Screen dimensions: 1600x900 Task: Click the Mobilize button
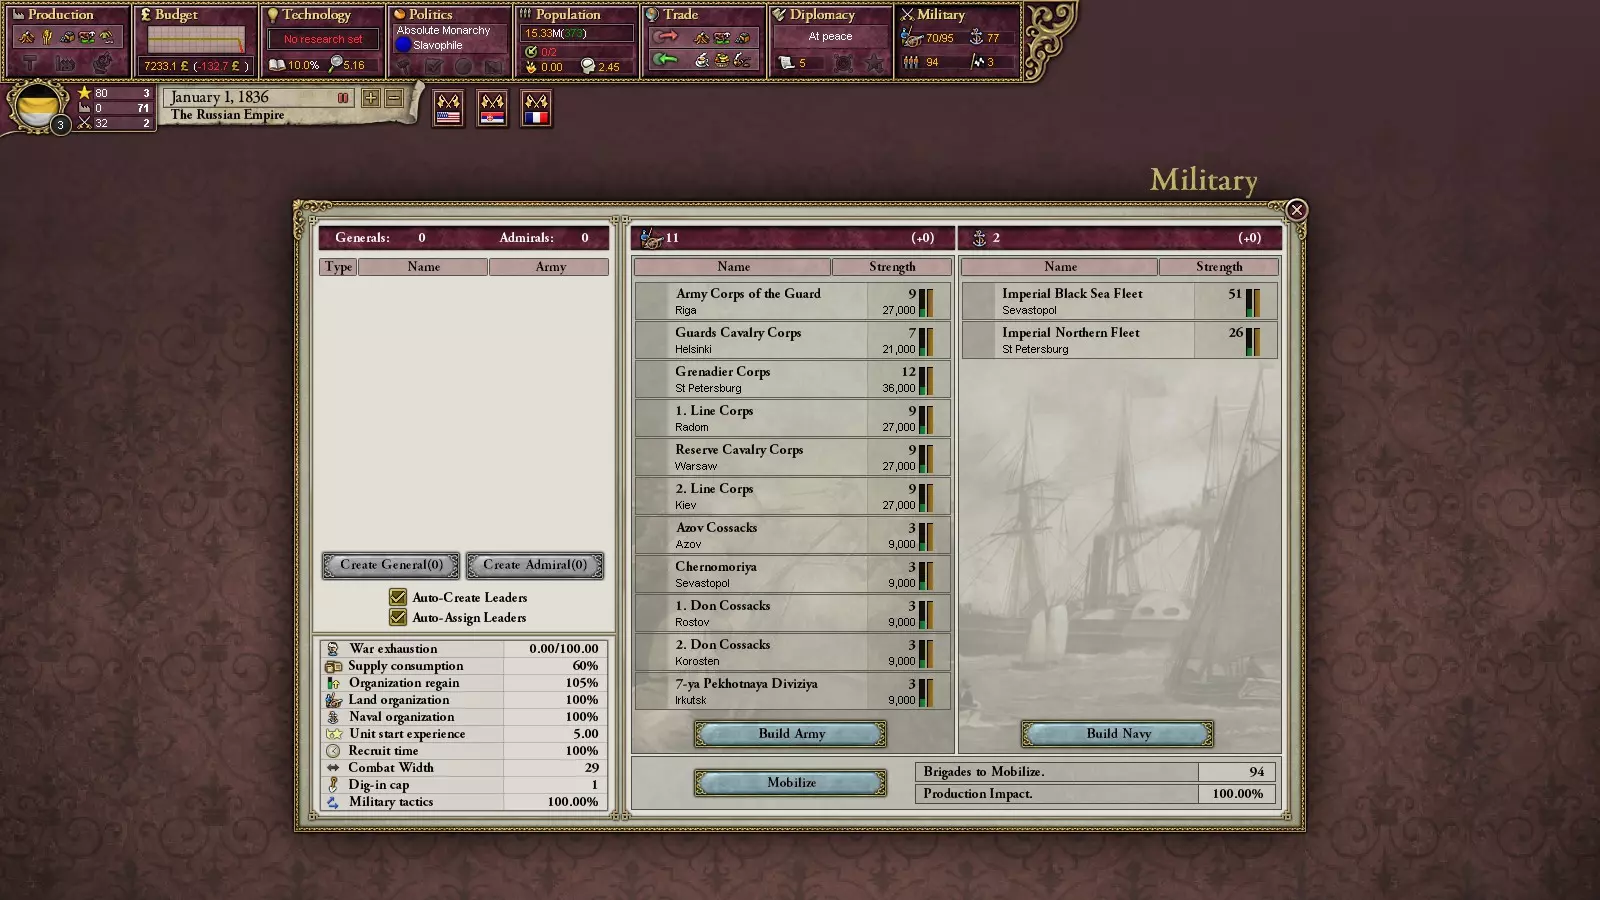(791, 783)
